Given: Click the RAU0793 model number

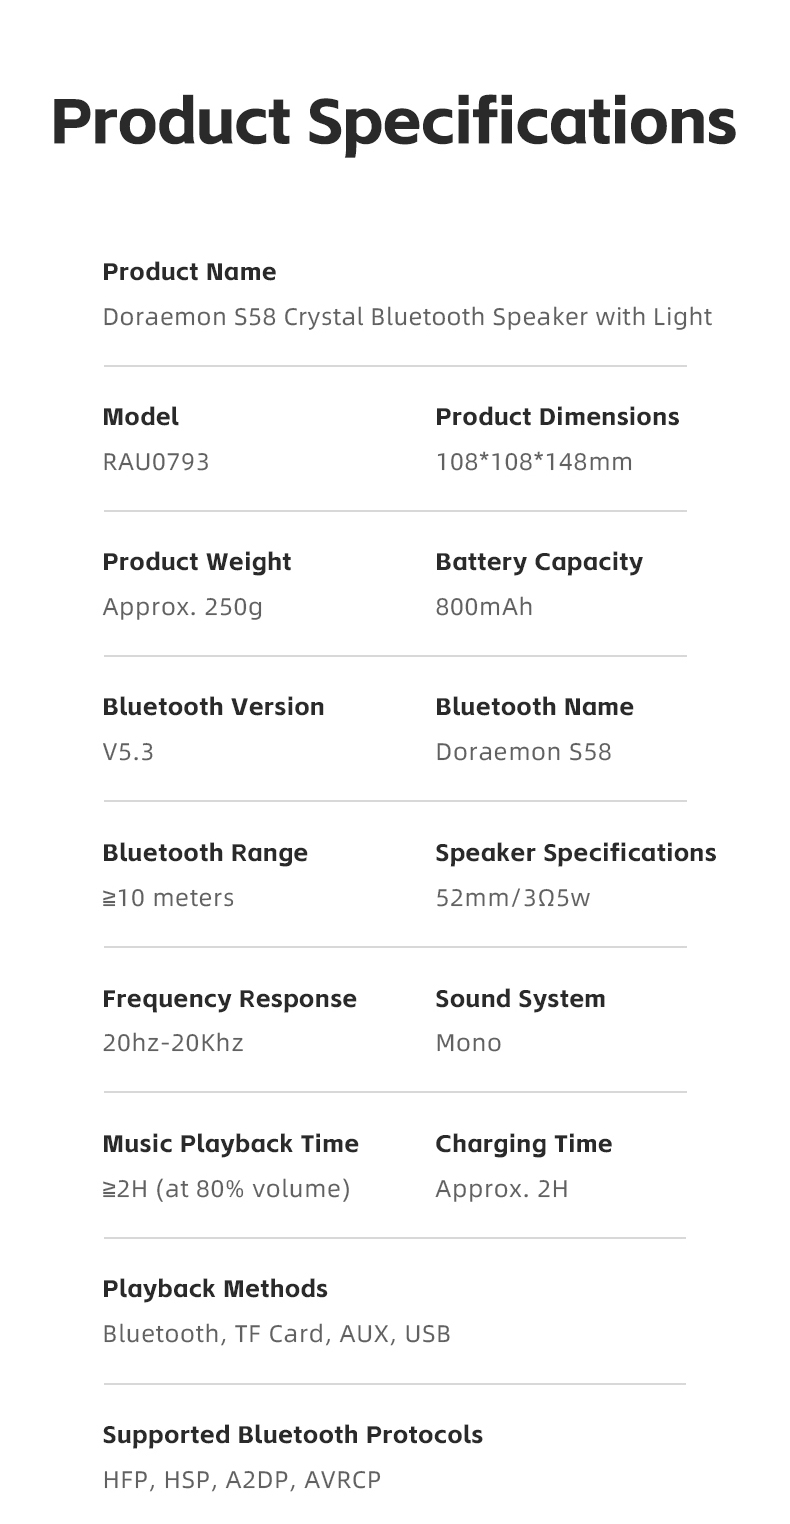Looking at the screenshot, I should tap(156, 462).
